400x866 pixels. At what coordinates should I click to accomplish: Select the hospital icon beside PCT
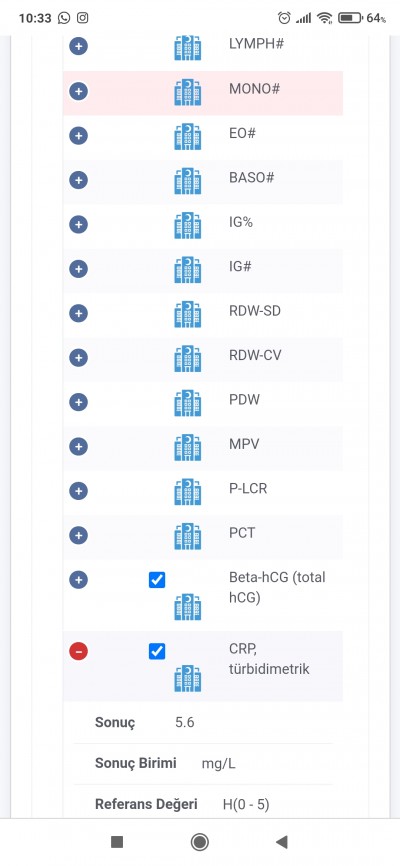pyautogui.click(x=188, y=536)
